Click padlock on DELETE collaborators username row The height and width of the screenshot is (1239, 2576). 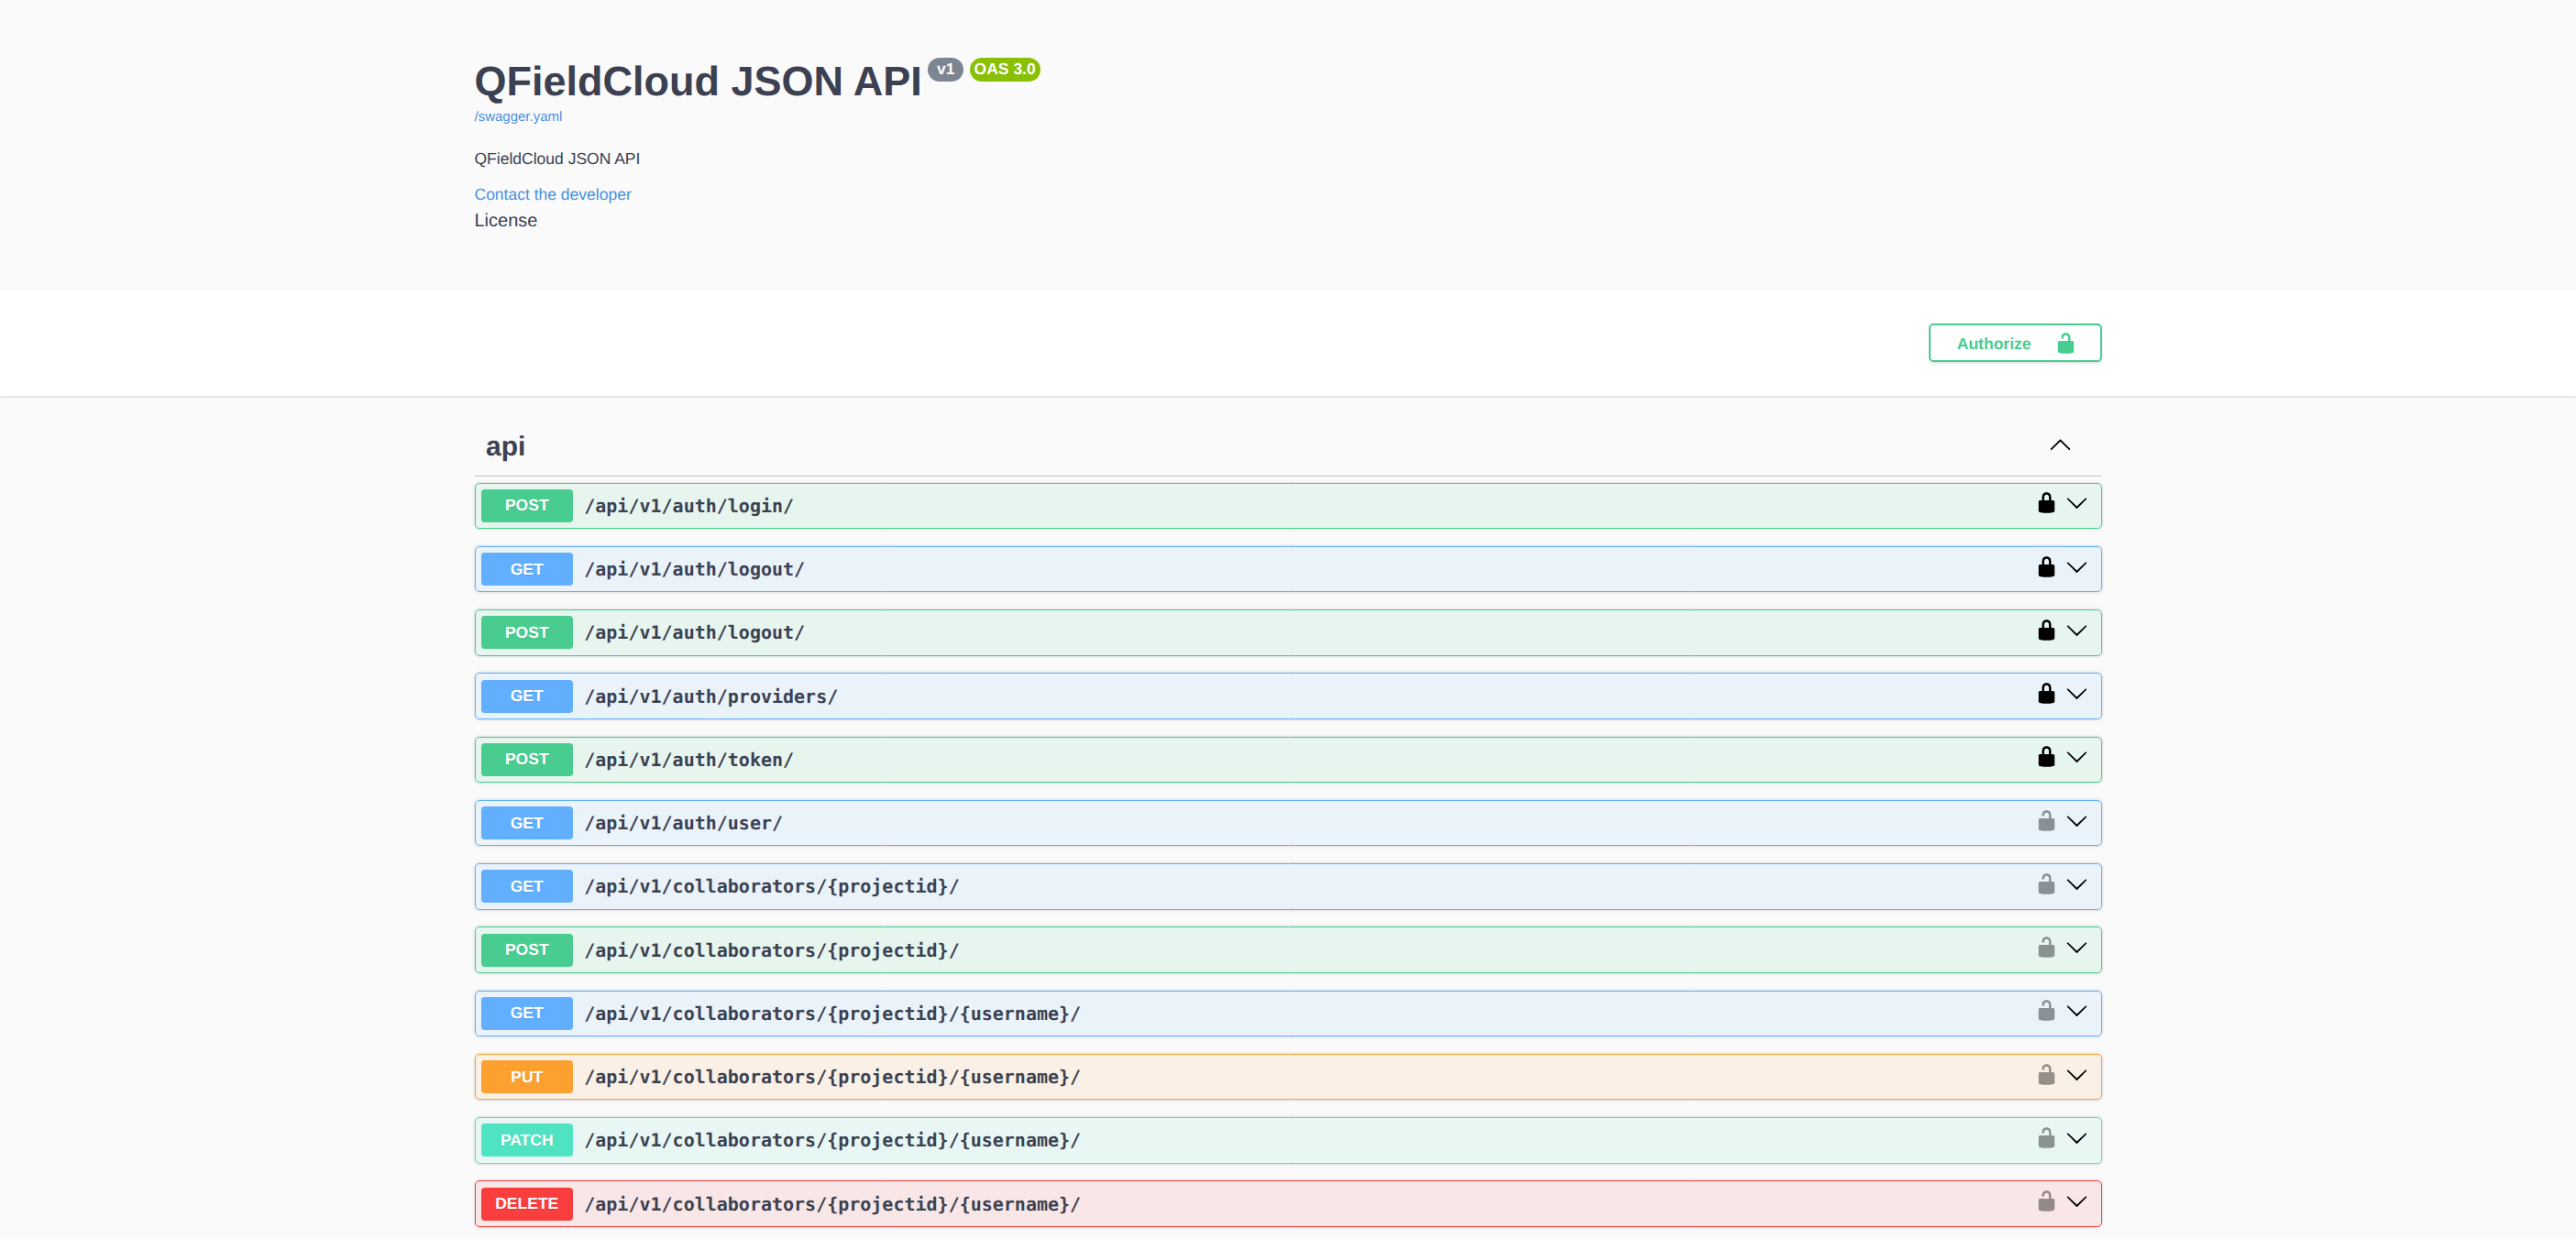[2046, 1201]
